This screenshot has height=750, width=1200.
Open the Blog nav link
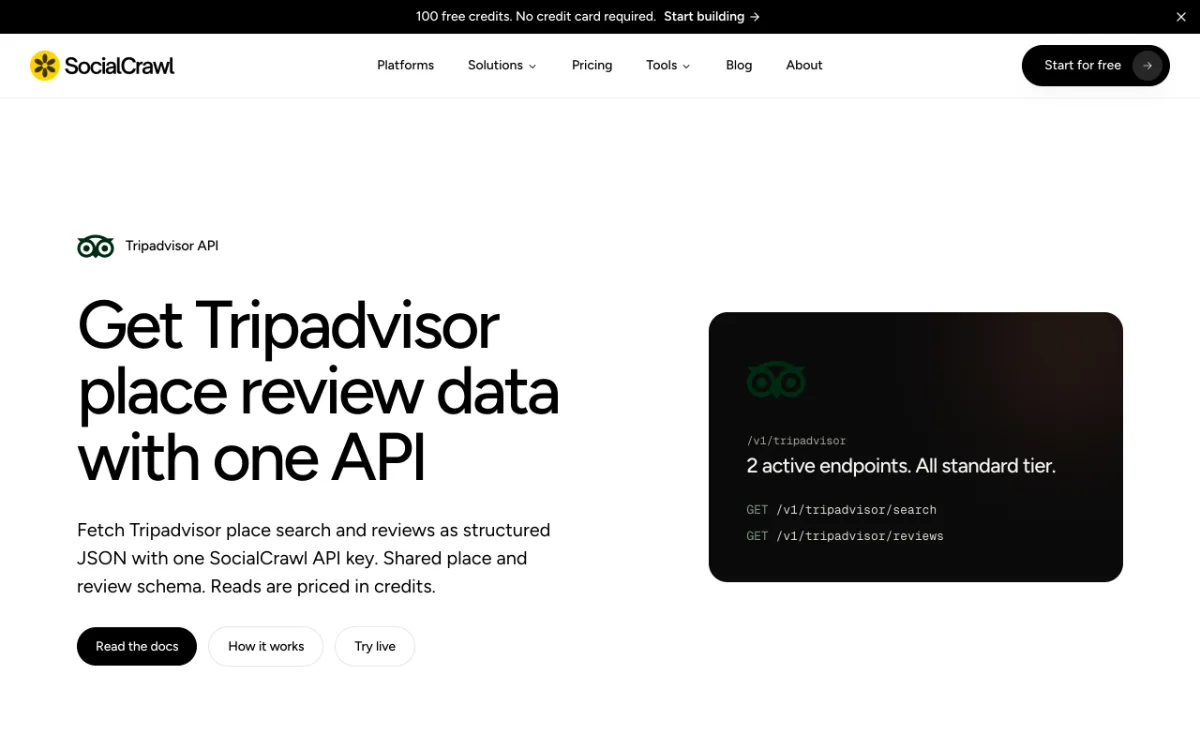click(739, 66)
